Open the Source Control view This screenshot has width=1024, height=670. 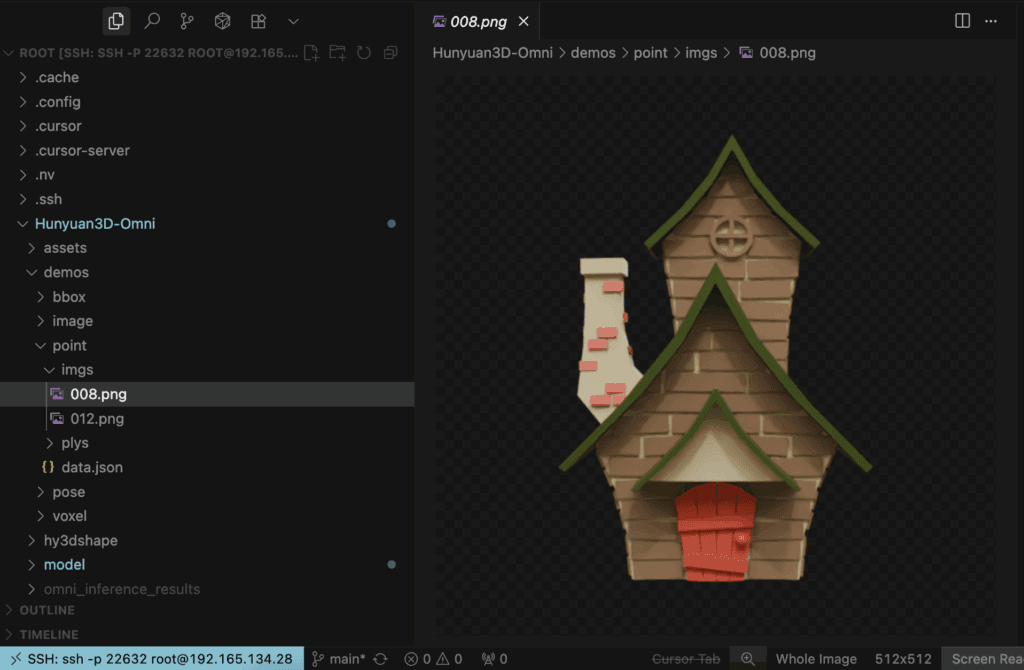[187, 21]
